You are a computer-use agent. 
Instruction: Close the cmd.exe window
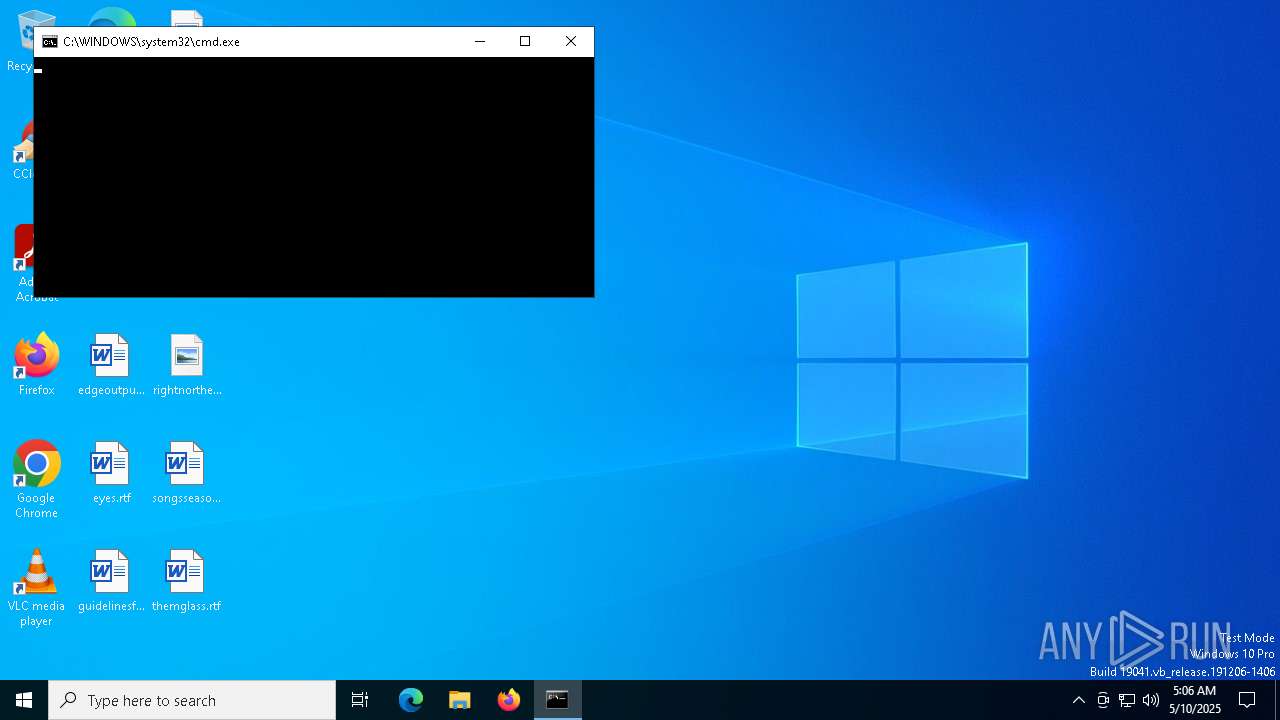click(571, 42)
